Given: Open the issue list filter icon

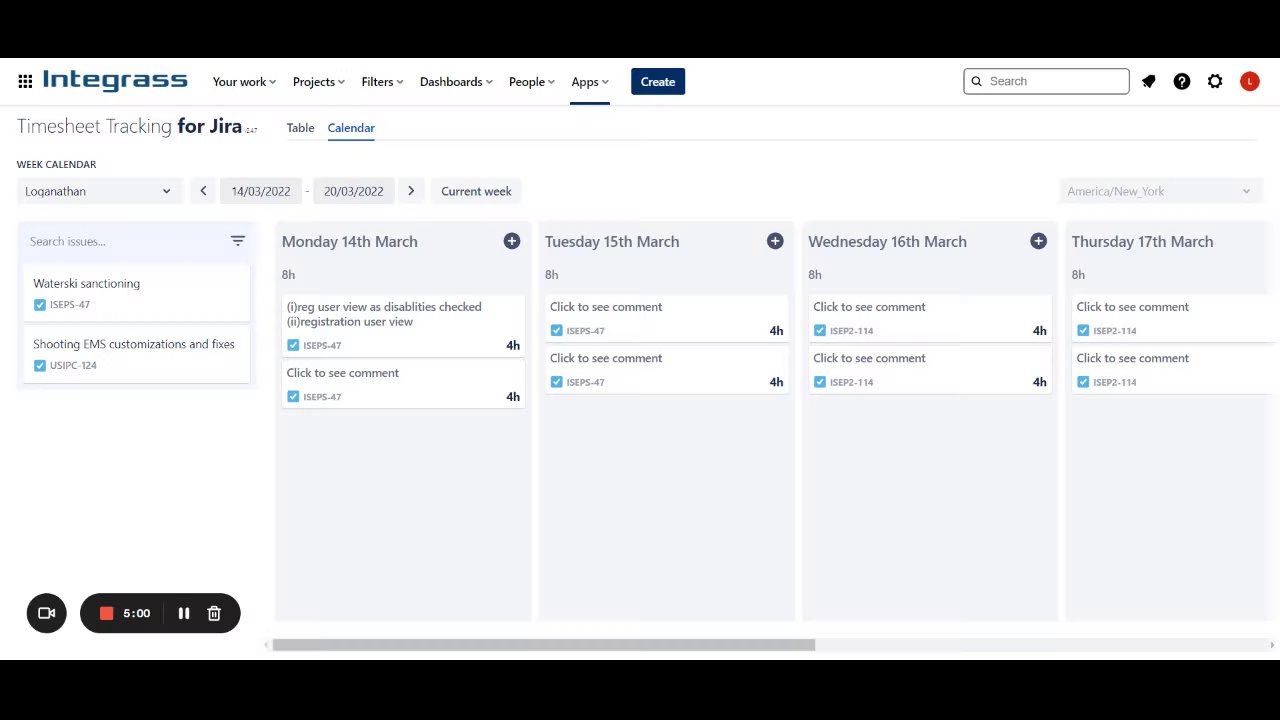Looking at the screenshot, I should click(x=238, y=241).
